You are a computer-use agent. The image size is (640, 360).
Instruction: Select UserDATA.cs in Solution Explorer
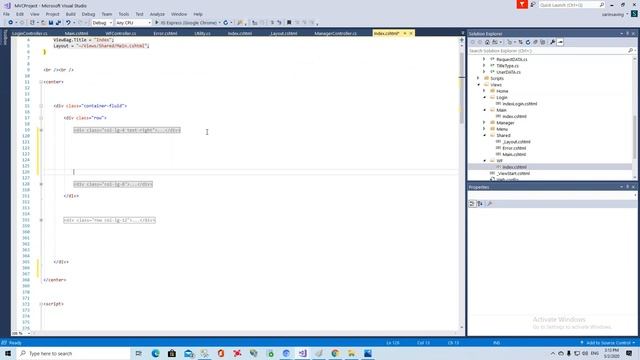click(508, 72)
